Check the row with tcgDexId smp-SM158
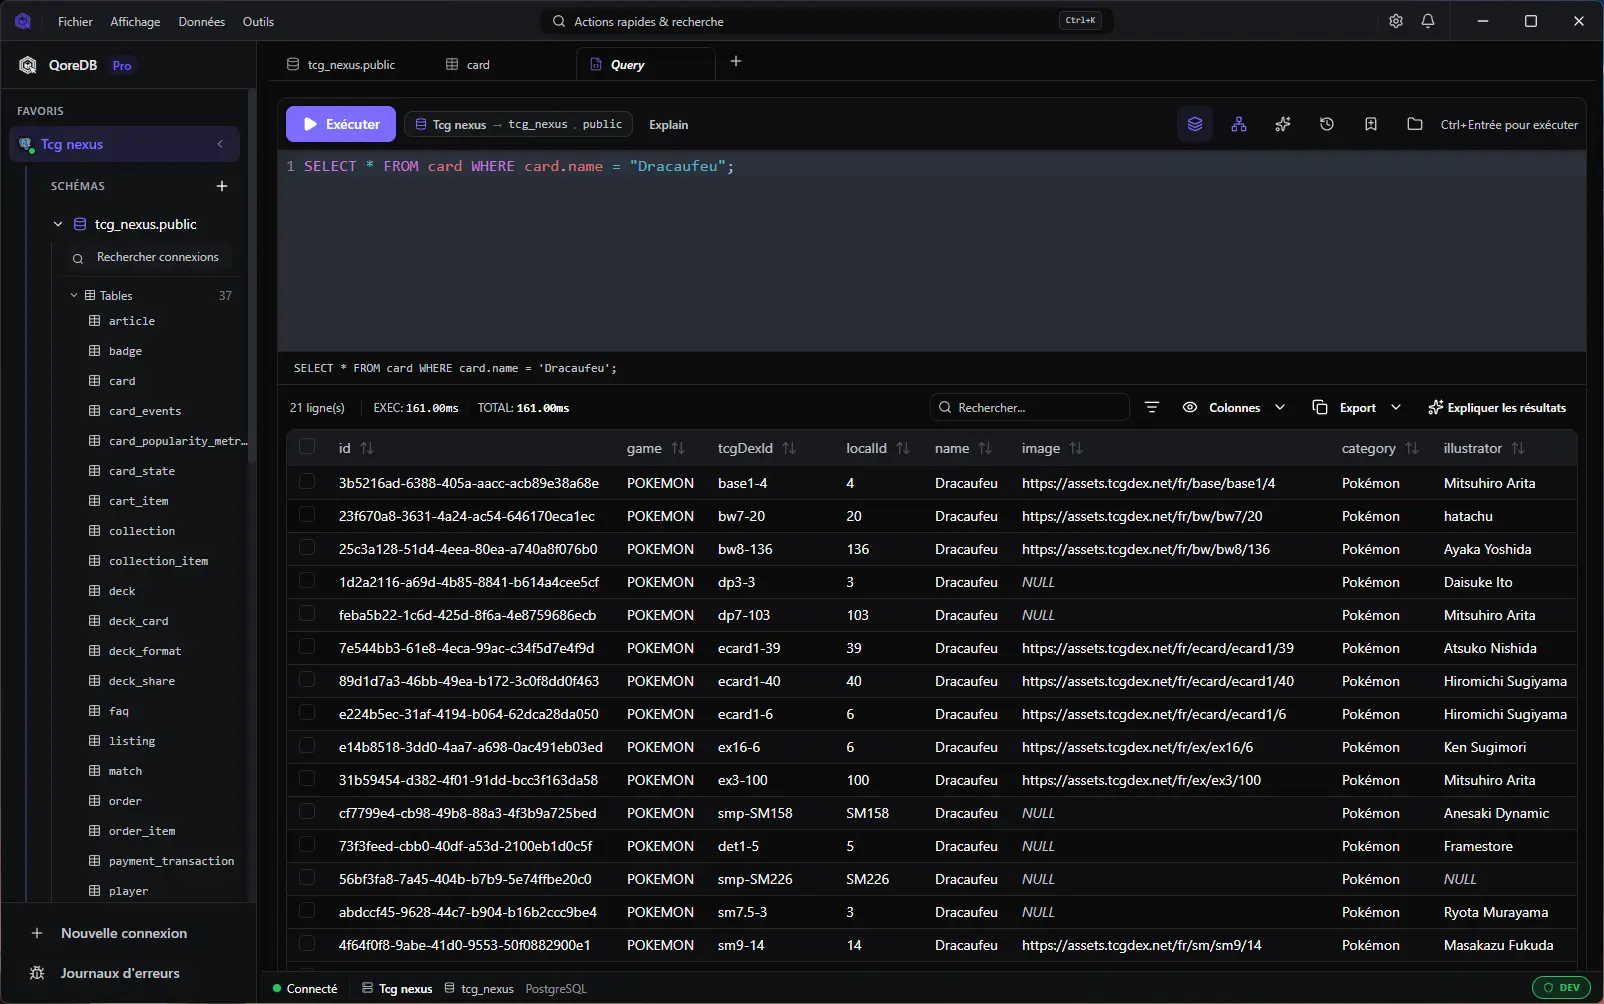Screen dimensions: 1604x1004 [307, 812]
